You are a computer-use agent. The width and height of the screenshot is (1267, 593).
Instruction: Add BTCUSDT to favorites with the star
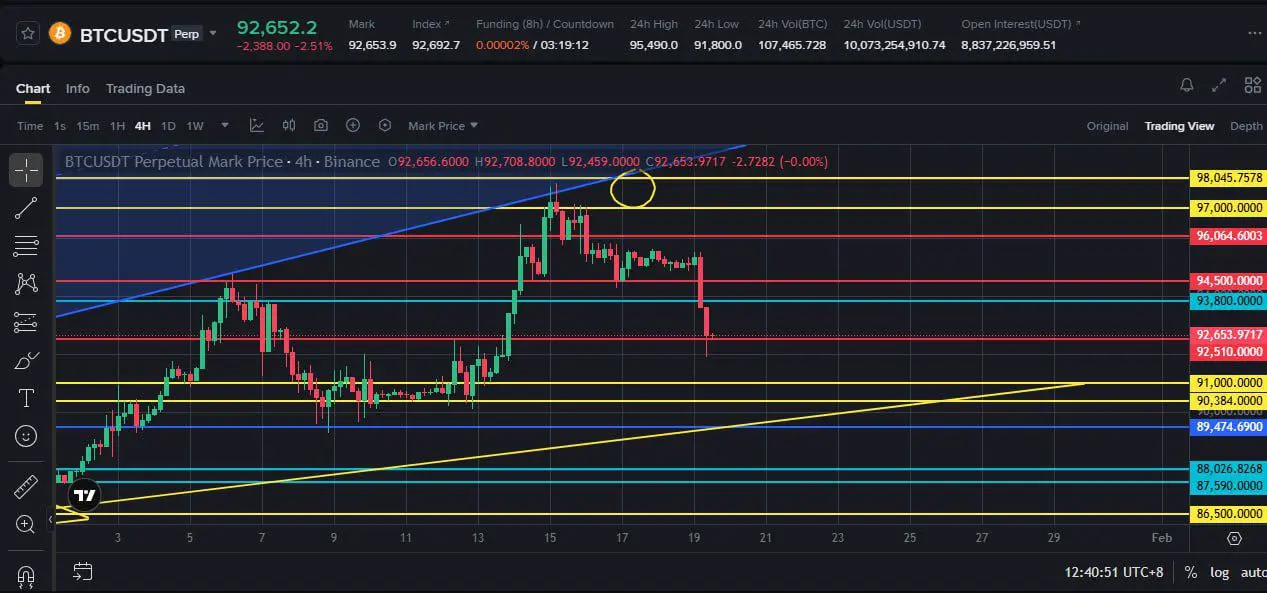click(x=28, y=34)
